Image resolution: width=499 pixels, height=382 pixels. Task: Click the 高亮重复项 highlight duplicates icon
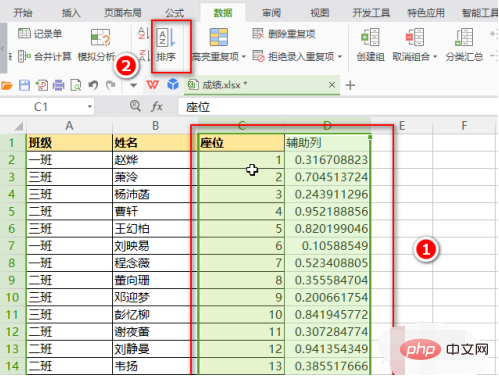pos(219,37)
